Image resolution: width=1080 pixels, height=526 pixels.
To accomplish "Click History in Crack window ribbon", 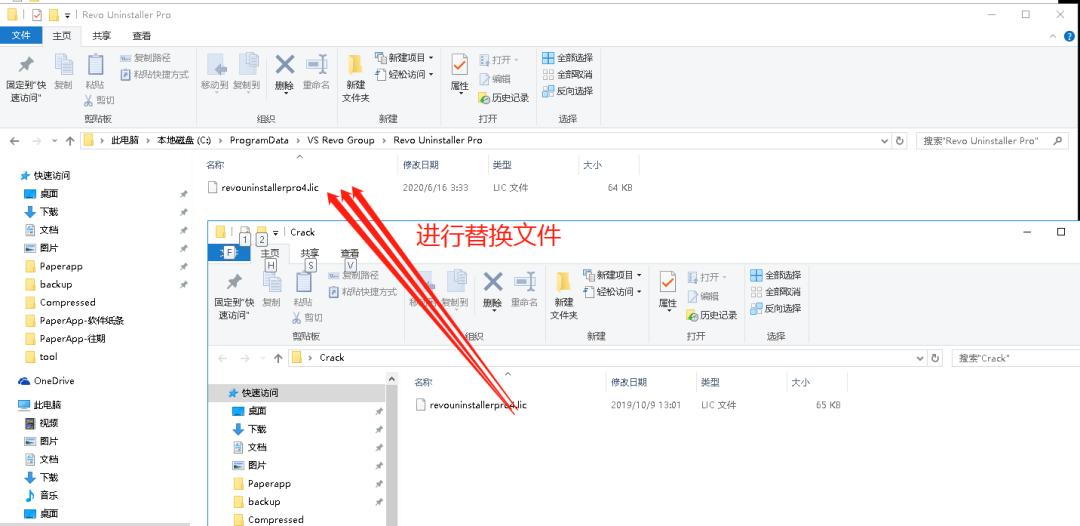I will [x=712, y=315].
